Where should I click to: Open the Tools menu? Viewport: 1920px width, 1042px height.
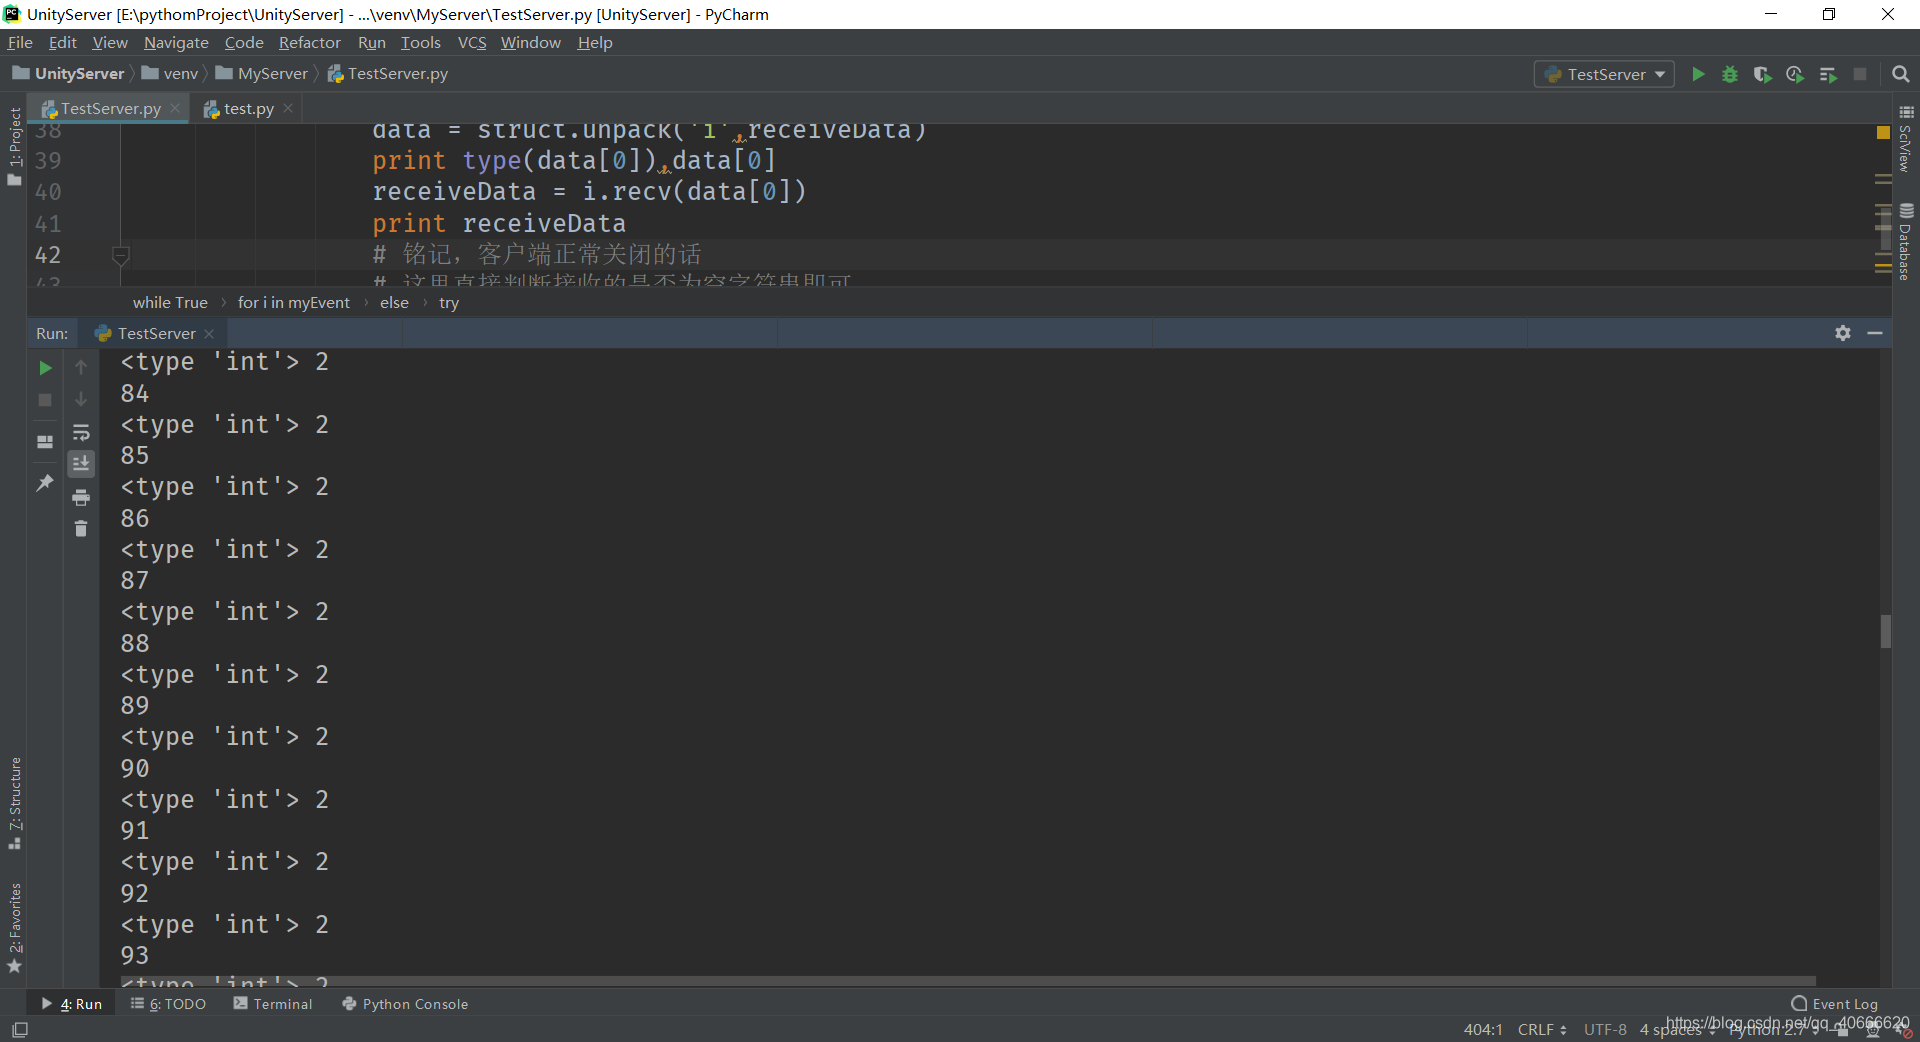click(x=421, y=42)
